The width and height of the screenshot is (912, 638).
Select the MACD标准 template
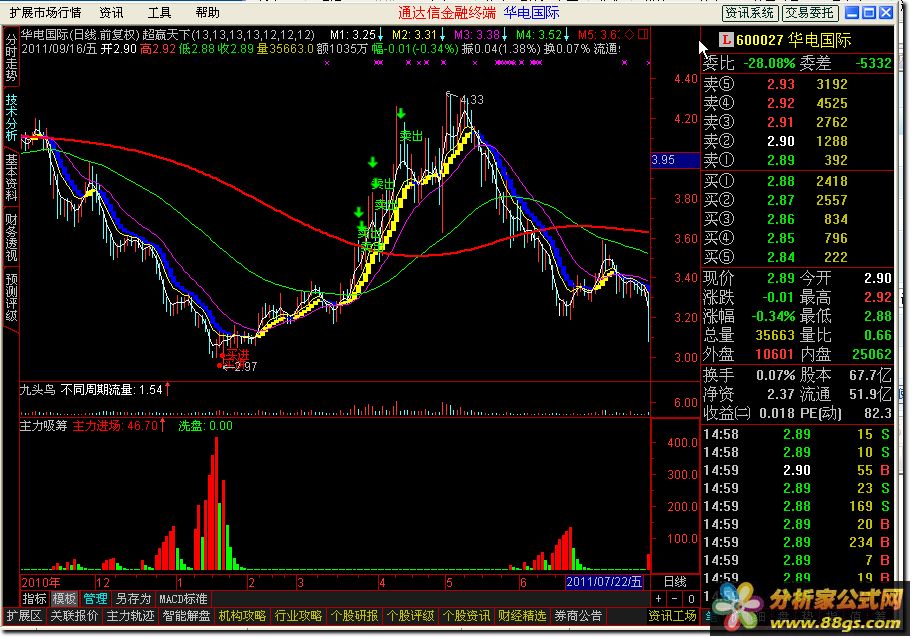pyautogui.click(x=183, y=598)
